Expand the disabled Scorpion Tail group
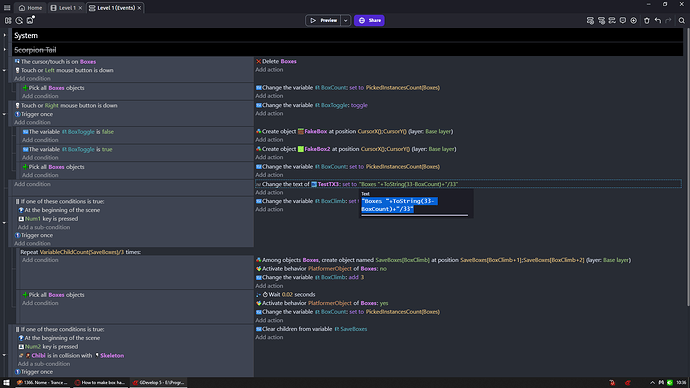 coord(5,50)
